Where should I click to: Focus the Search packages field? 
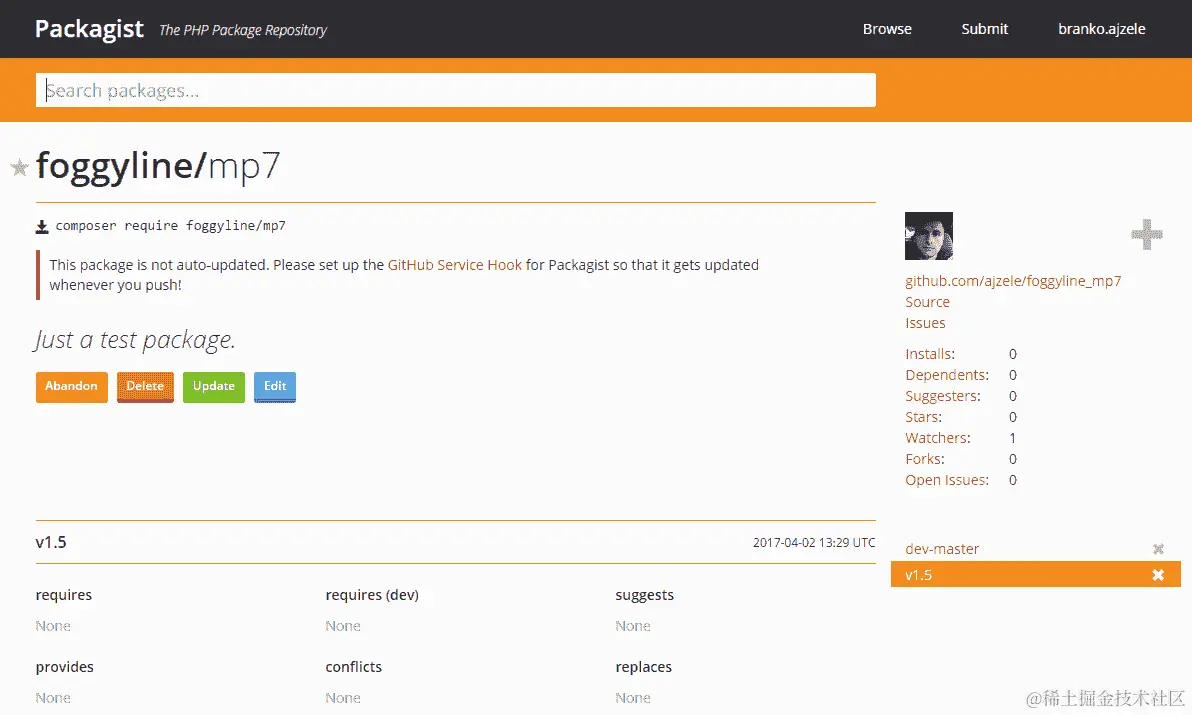[455, 90]
